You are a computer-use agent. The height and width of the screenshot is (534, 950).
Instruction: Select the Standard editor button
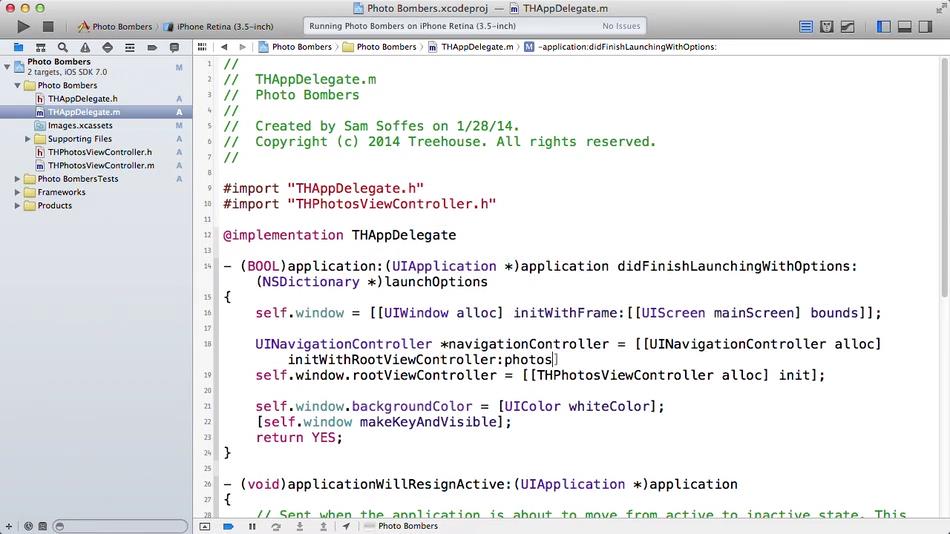(x=806, y=27)
